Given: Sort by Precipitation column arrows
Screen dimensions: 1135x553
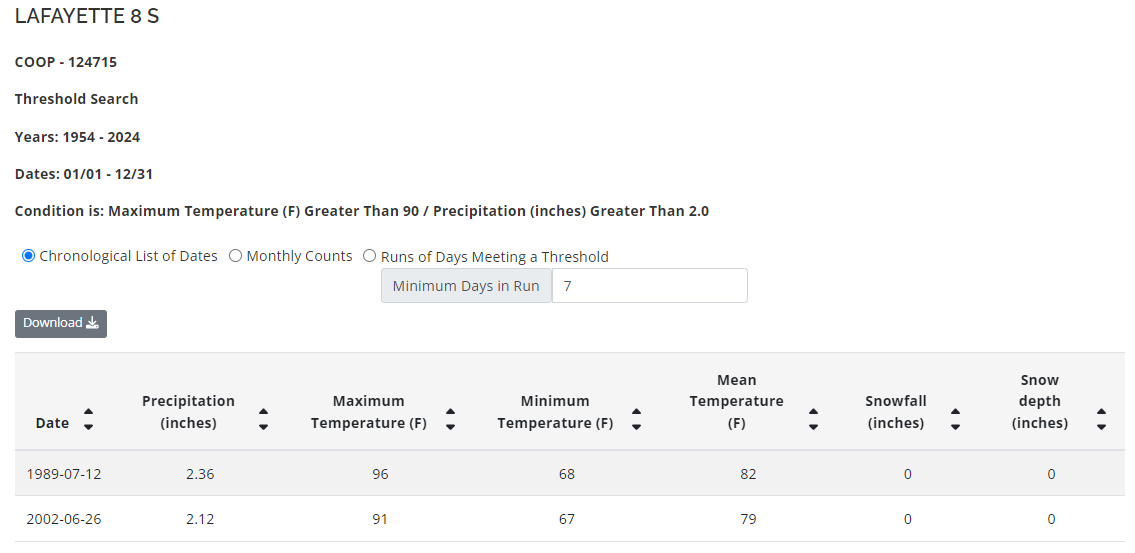Looking at the screenshot, I should click(x=263, y=419).
